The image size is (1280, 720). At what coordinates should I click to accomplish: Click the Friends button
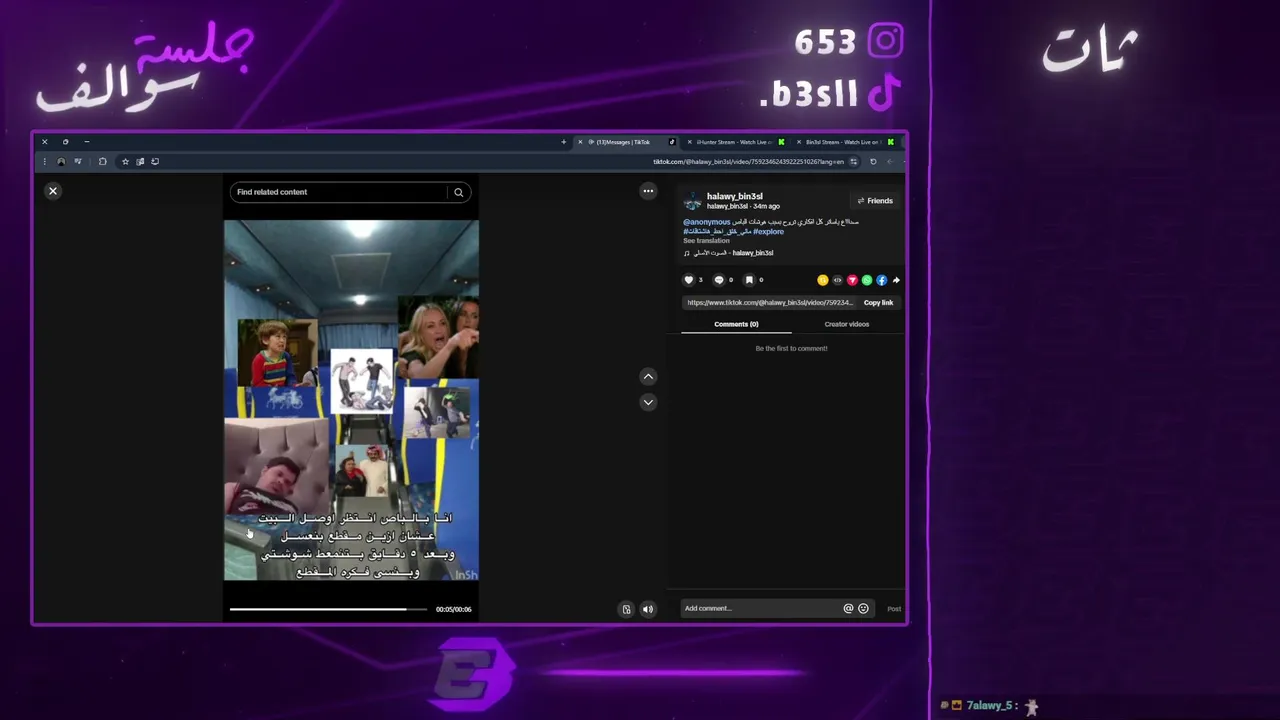click(875, 201)
